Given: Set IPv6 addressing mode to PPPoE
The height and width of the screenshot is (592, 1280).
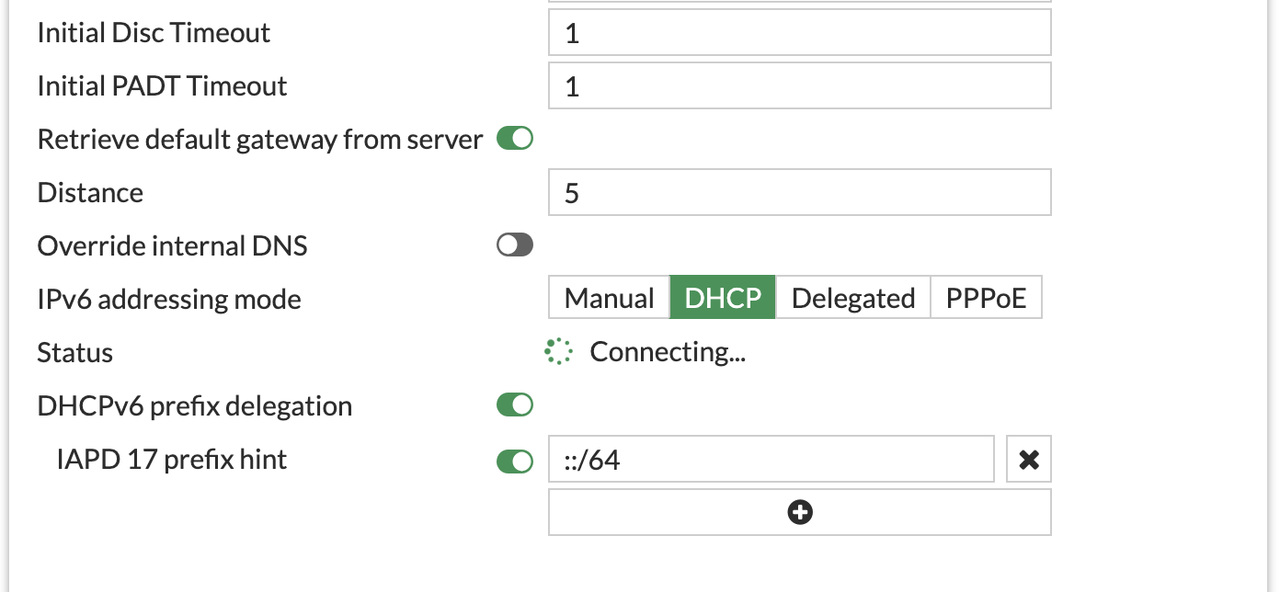Looking at the screenshot, I should pyautogui.click(x=986, y=299).
